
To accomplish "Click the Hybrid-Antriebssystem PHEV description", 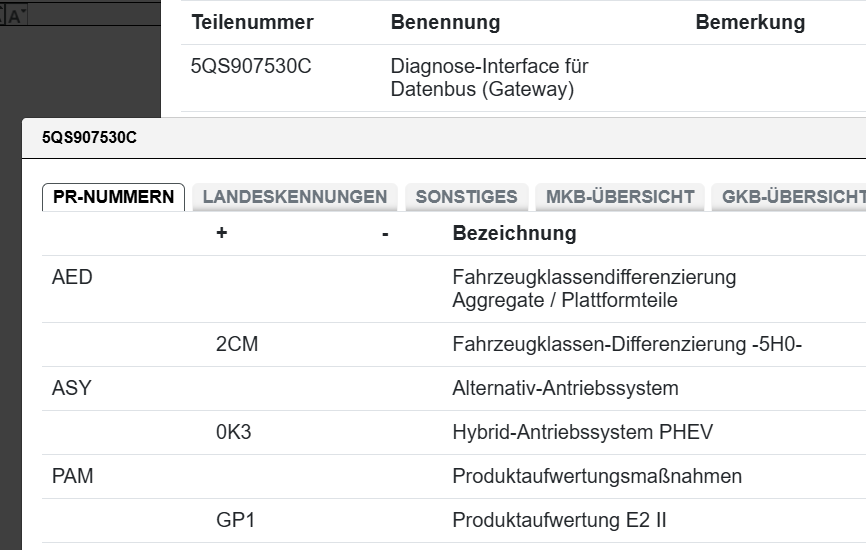I will coord(582,433).
